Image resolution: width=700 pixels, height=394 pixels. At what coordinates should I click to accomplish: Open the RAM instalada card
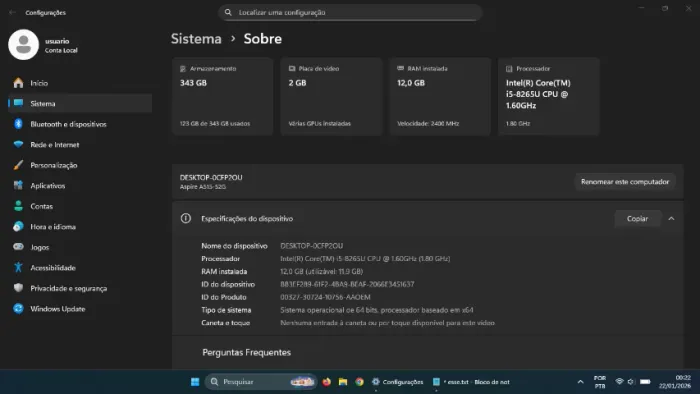coord(440,96)
